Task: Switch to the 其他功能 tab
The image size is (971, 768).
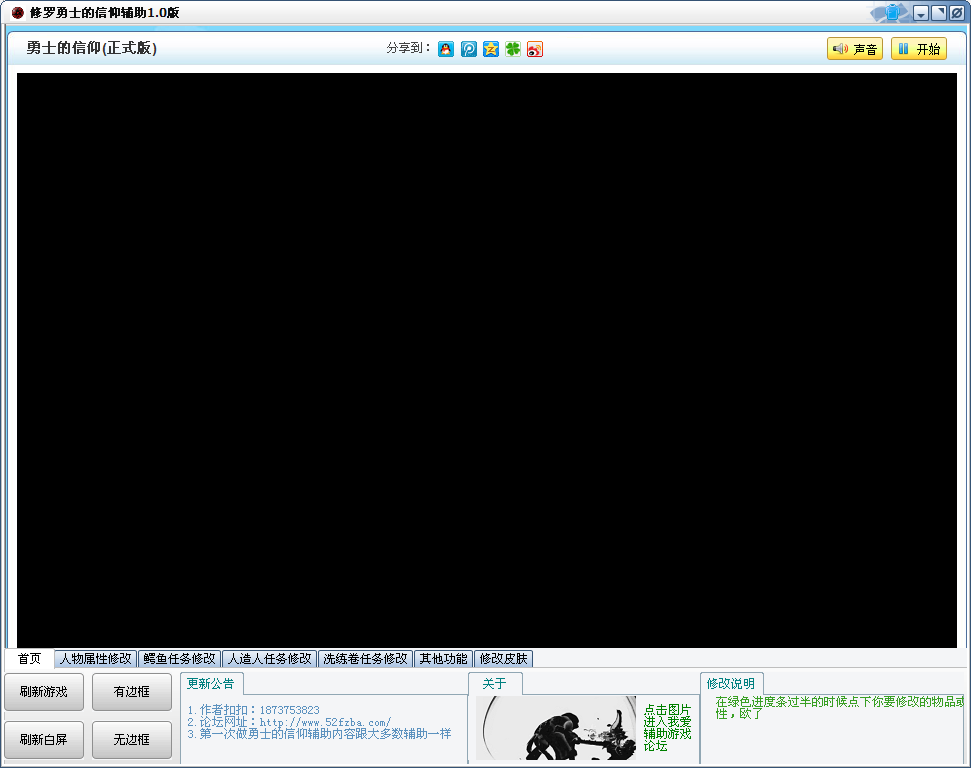Action: coord(443,658)
